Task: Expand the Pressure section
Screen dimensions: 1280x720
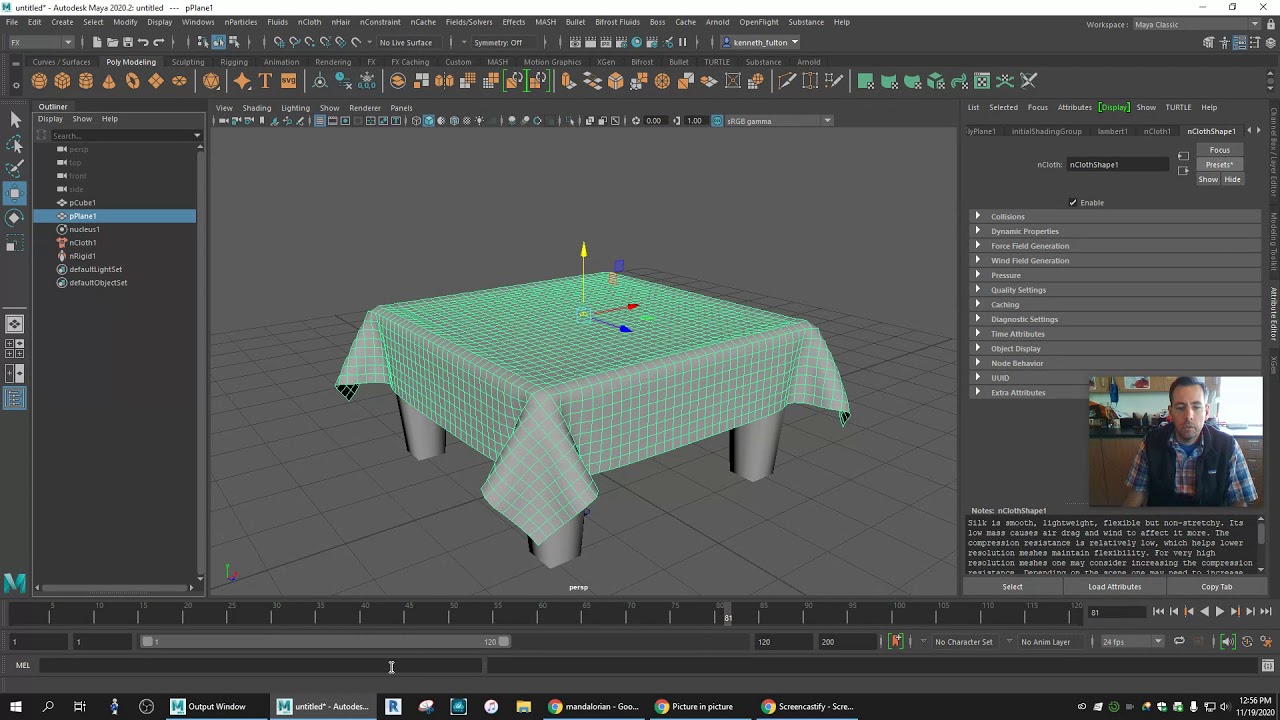Action: [1116, 275]
